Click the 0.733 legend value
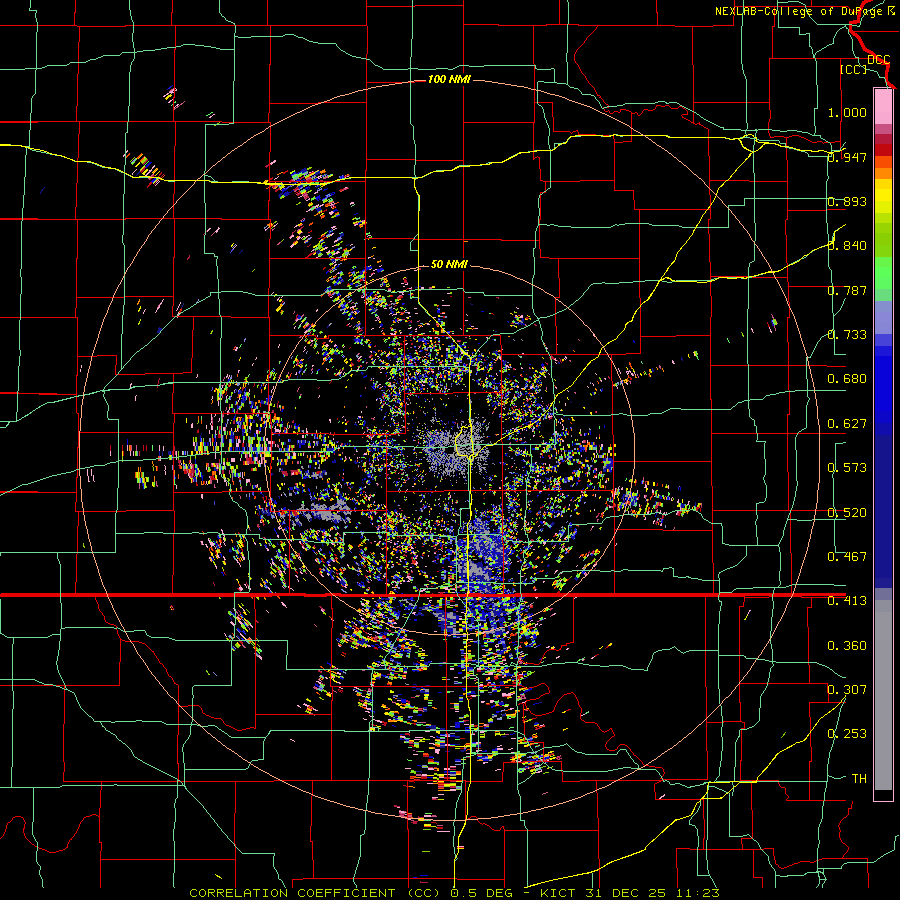The image size is (900, 900). (x=847, y=335)
